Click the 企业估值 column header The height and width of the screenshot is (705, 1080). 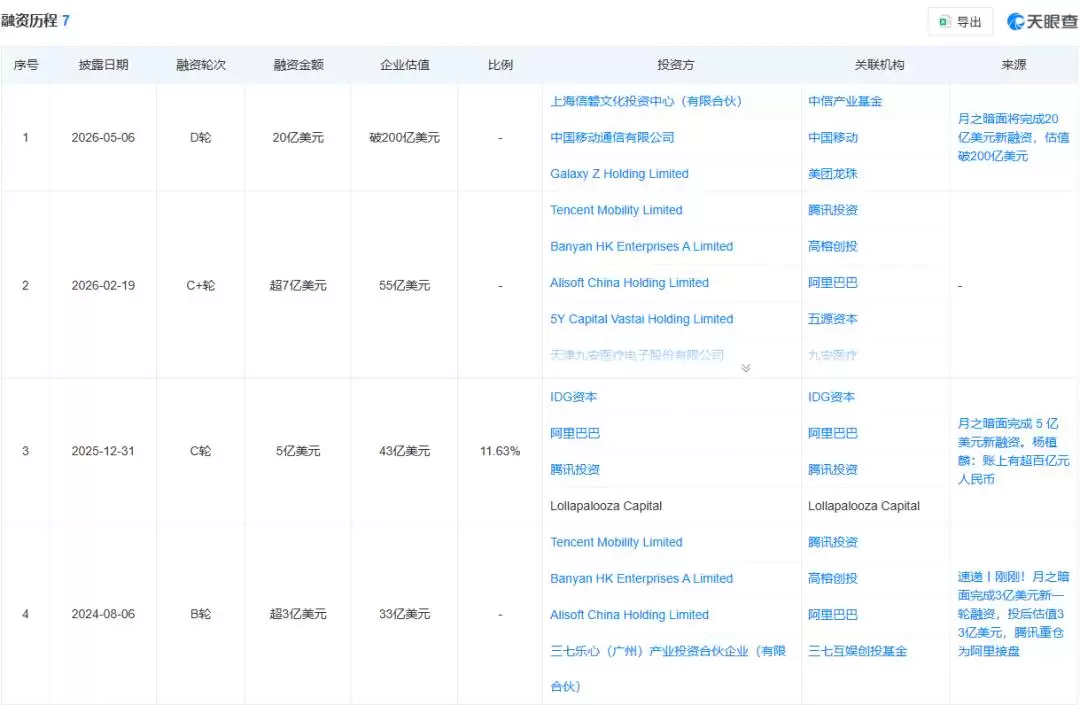click(x=404, y=65)
